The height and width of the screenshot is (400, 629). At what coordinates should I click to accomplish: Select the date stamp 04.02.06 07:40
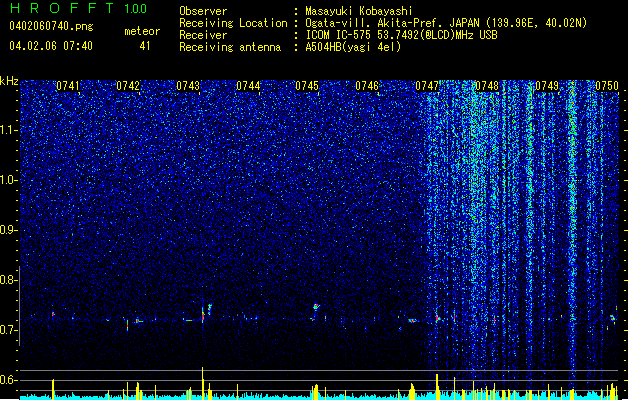point(51,46)
